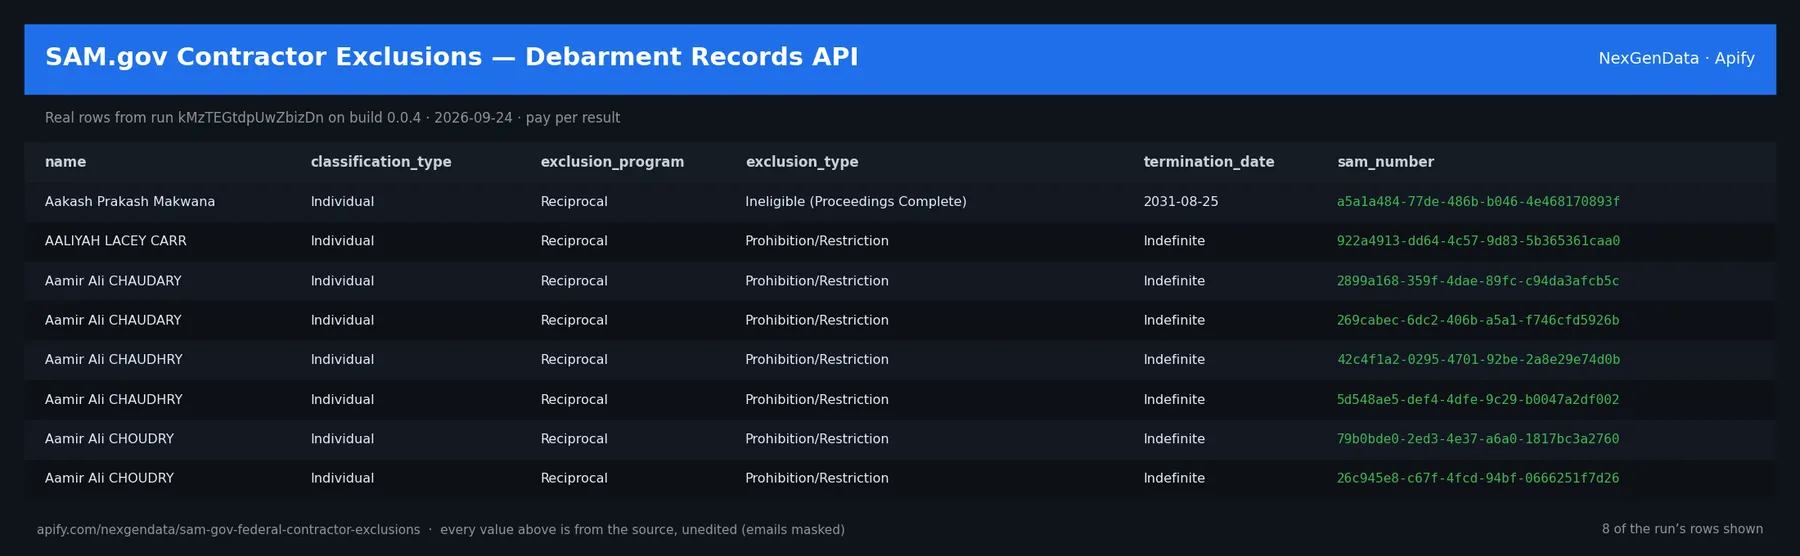1800x556 pixels.
Task: Click 'Ineligible (Proceedings Complete)' exclusion type
Action: click(x=856, y=202)
